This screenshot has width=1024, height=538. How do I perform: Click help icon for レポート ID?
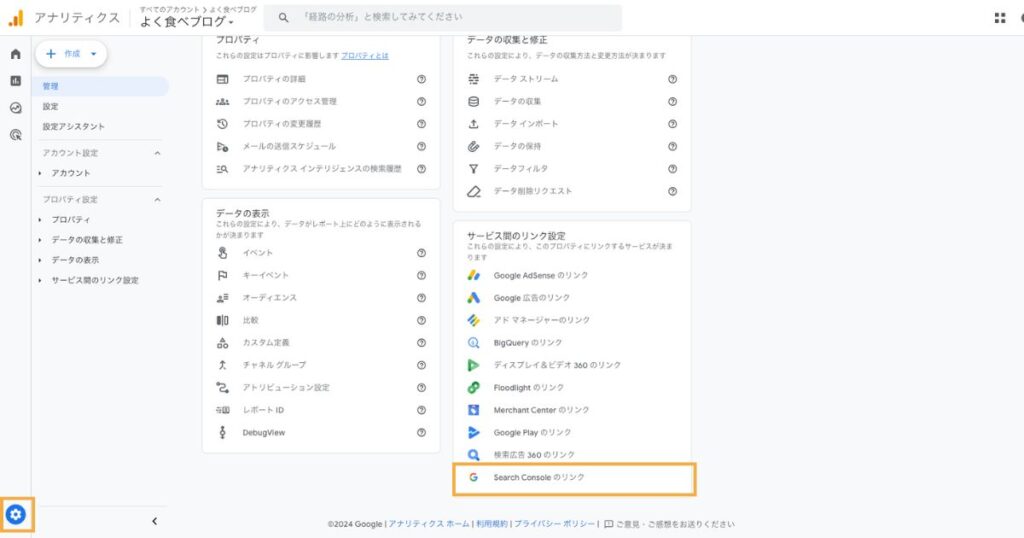tap(421, 410)
